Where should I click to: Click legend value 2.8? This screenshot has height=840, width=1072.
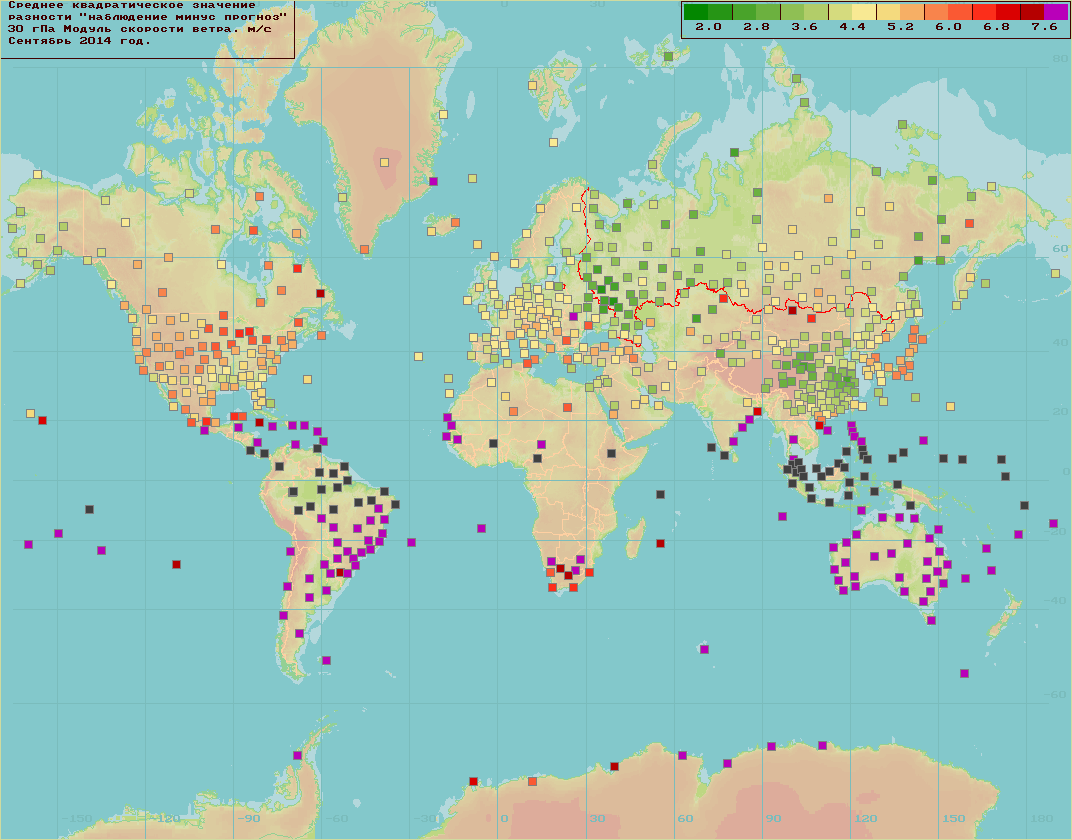756,27
